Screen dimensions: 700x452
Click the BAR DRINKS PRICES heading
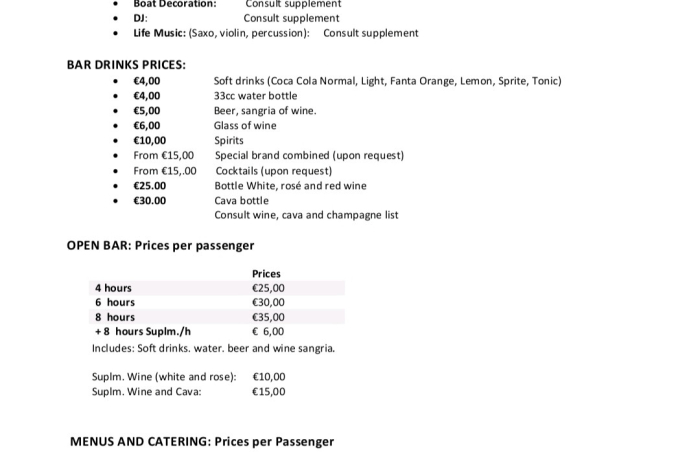[126, 65]
